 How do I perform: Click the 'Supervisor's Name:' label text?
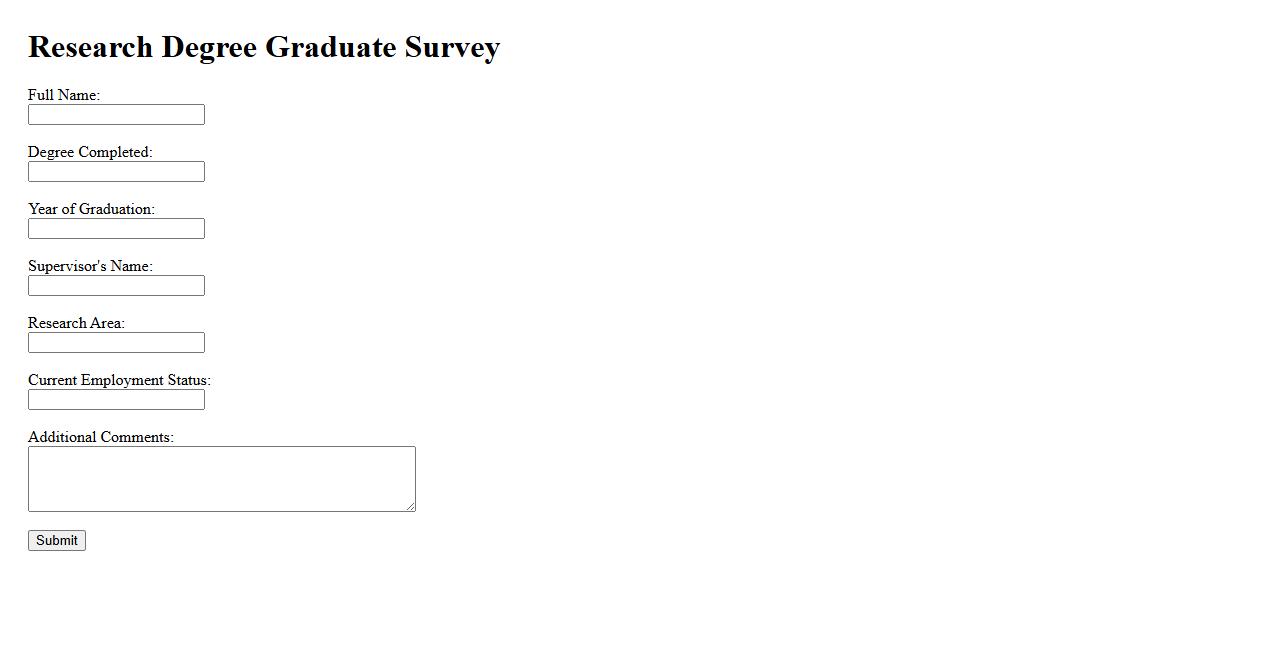click(x=90, y=266)
